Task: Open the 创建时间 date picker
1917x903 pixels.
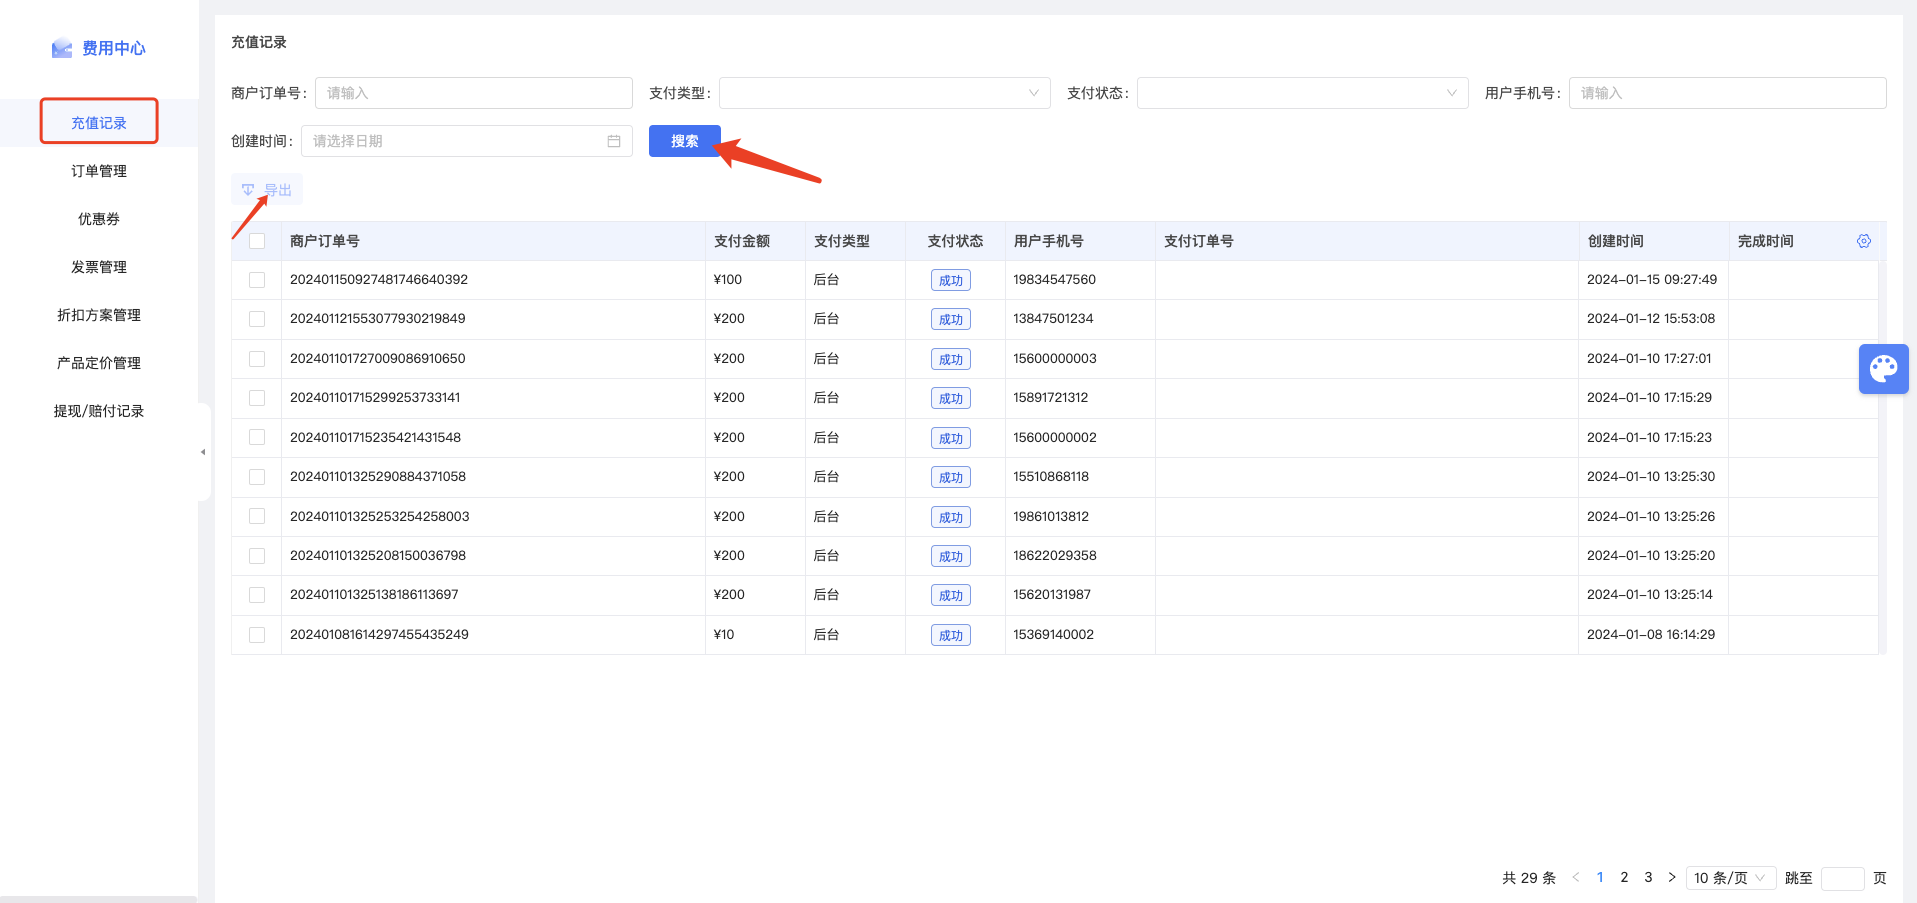Action: 467,141
